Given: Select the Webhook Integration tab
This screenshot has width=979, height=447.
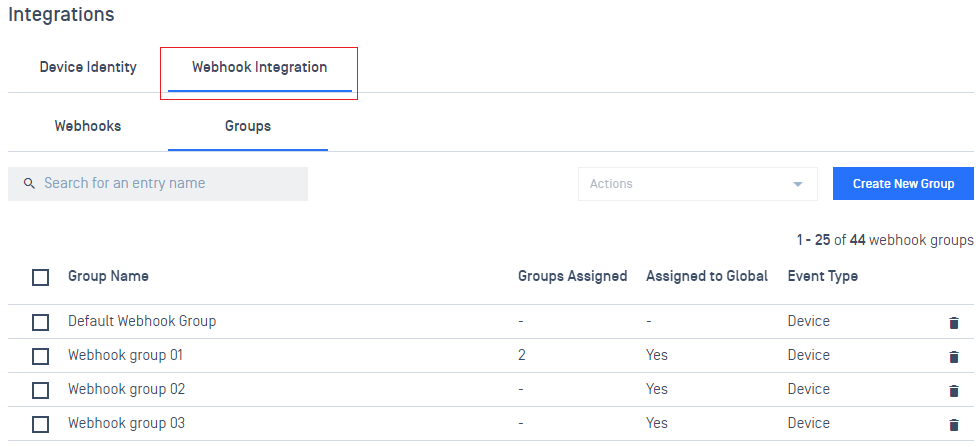Looking at the screenshot, I should click(259, 67).
